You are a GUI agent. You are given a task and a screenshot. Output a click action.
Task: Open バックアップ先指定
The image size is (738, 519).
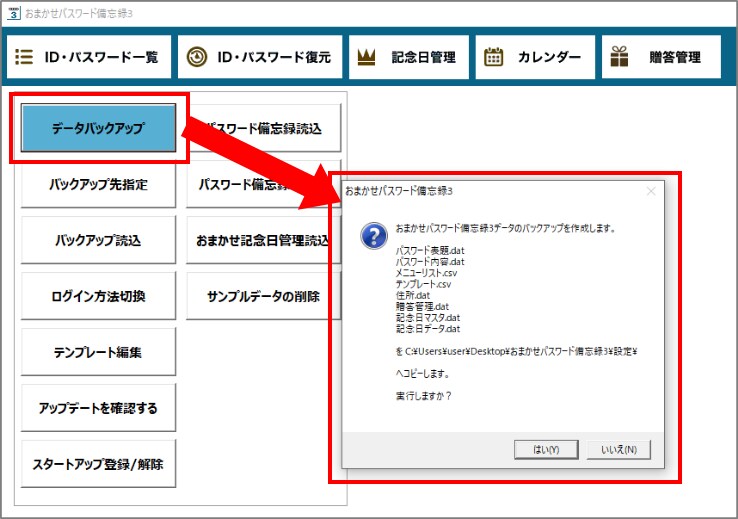(98, 184)
